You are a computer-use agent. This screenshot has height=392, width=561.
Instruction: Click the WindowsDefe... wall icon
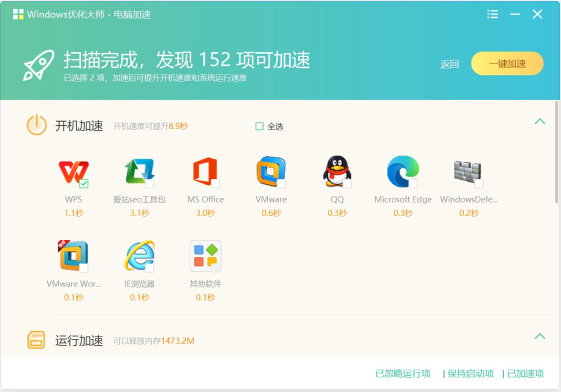[468, 172]
